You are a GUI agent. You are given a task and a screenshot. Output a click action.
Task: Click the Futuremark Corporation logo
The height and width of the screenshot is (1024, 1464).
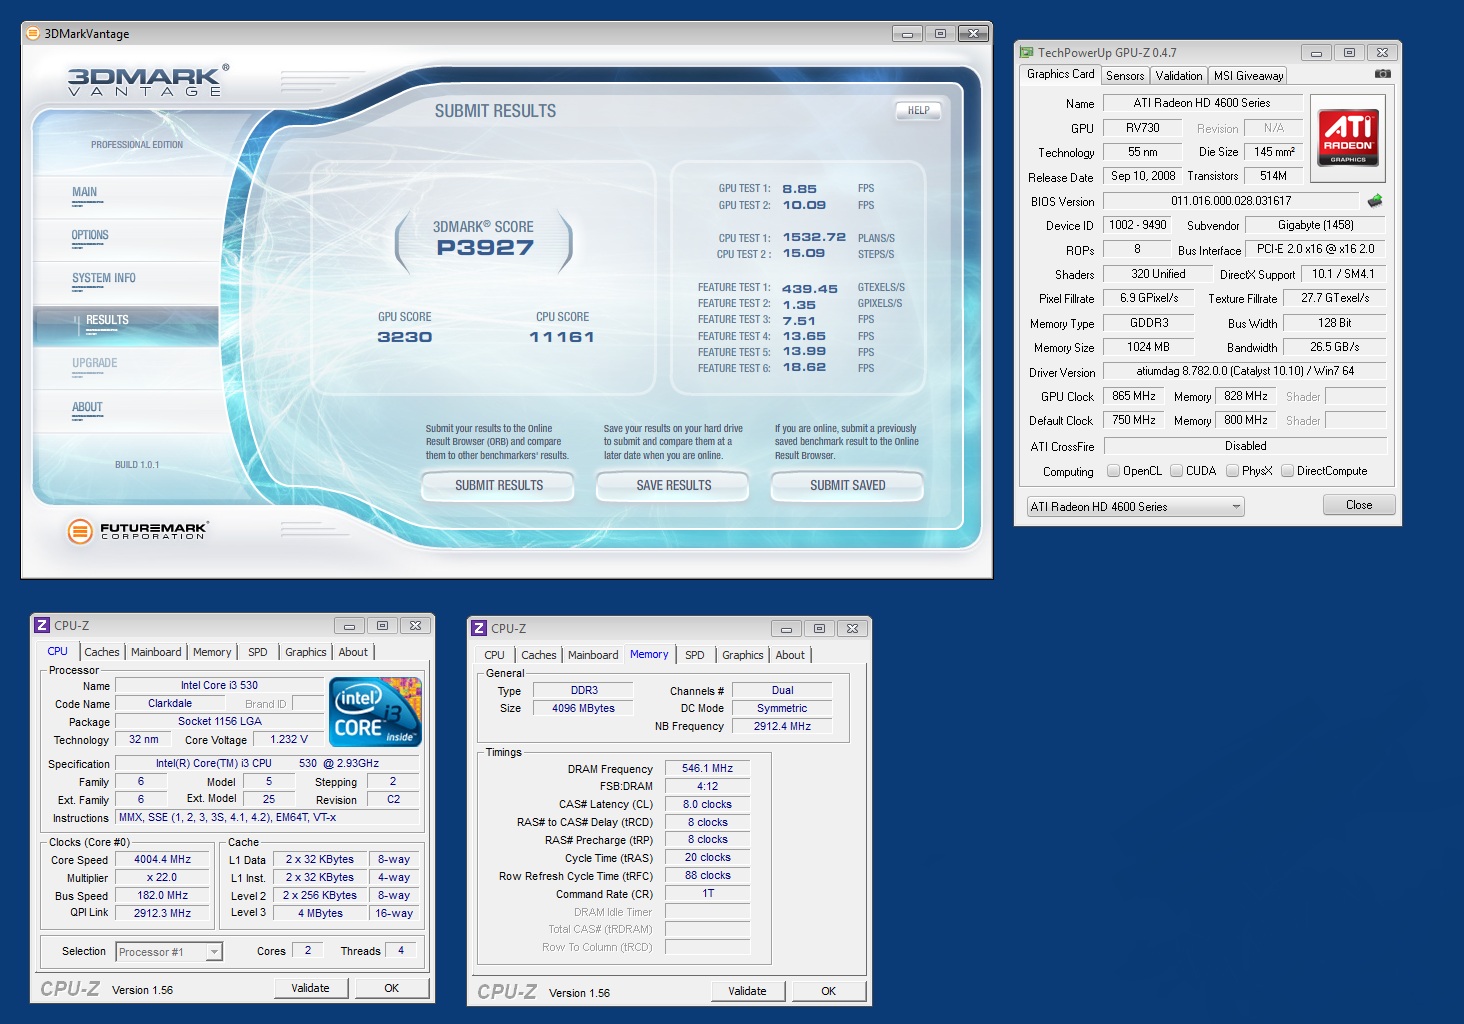click(137, 531)
